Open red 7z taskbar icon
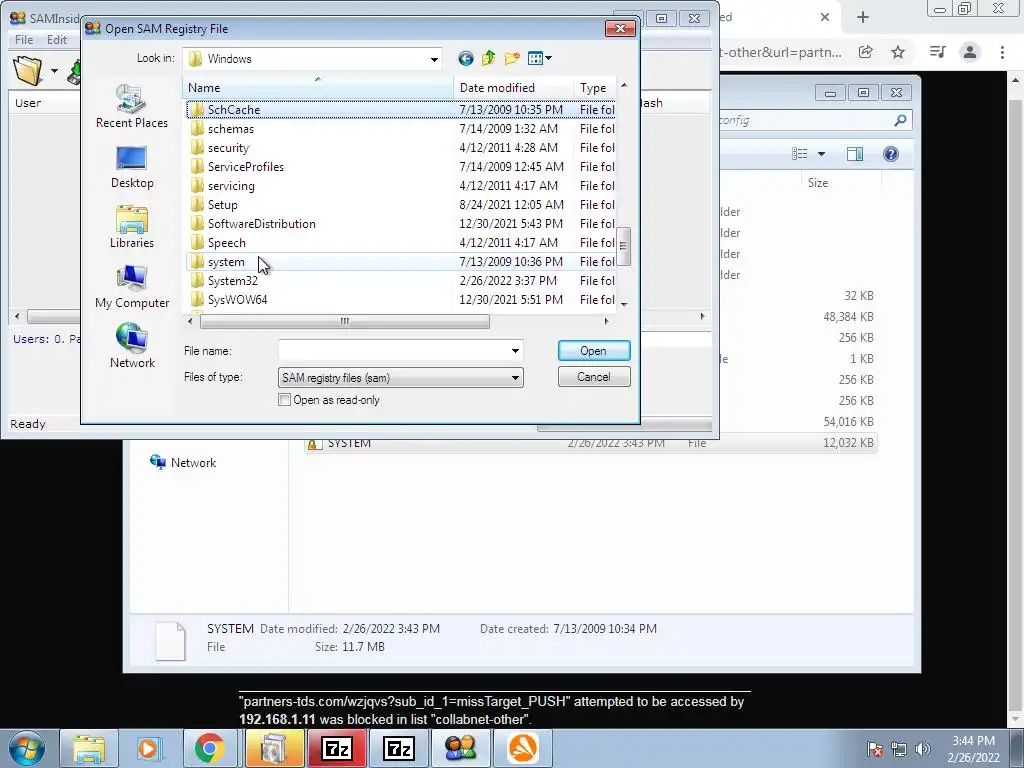Screen dimensions: 1024x768 coord(337,748)
